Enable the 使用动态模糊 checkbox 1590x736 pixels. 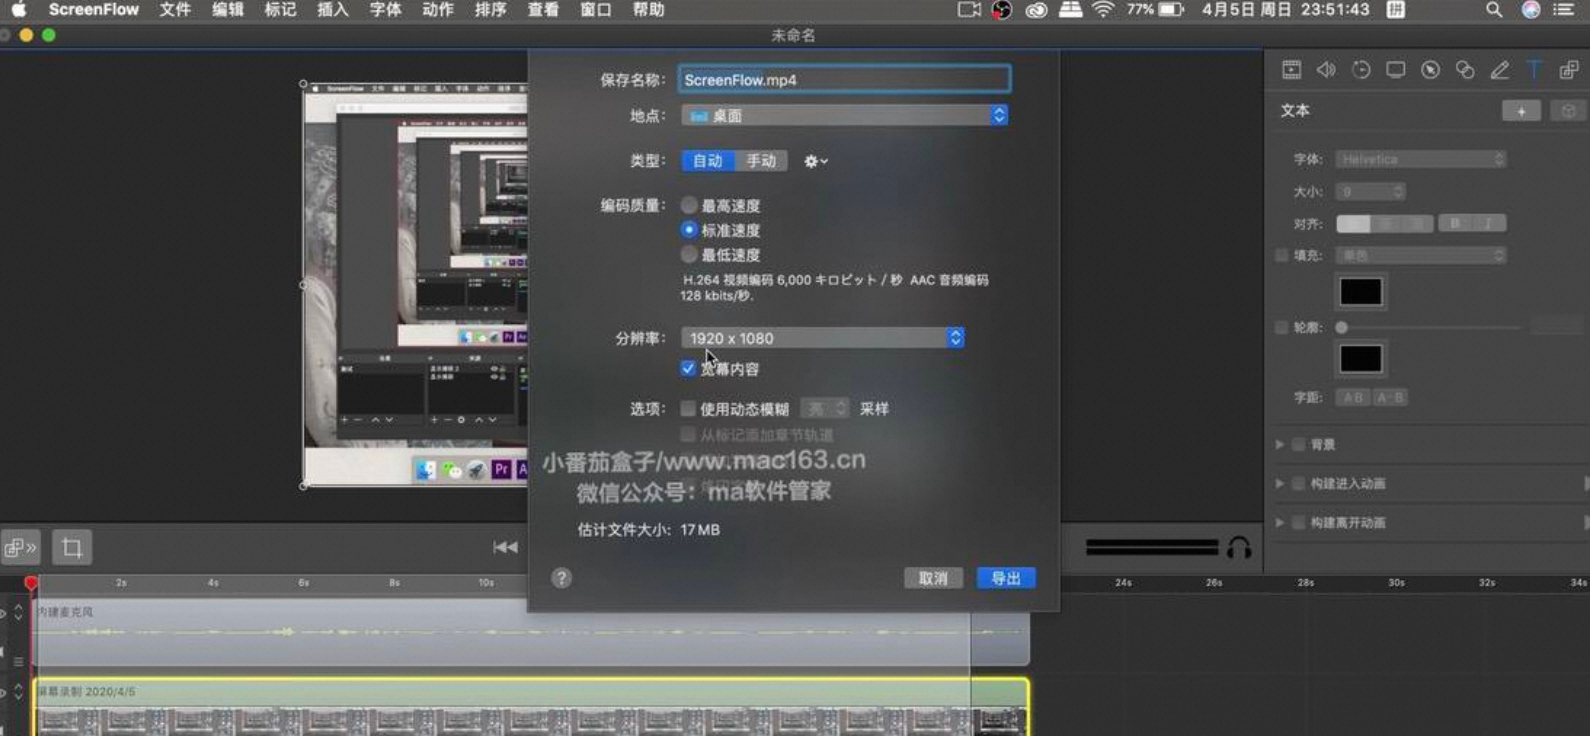(688, 408)
